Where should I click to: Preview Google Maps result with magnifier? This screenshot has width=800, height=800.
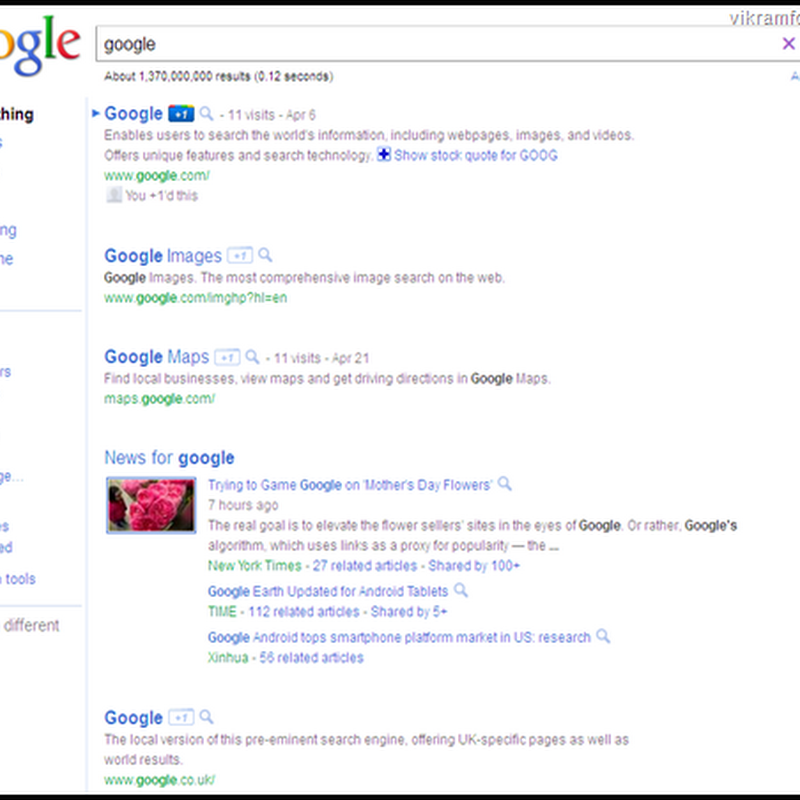click(x=252, y=357)
